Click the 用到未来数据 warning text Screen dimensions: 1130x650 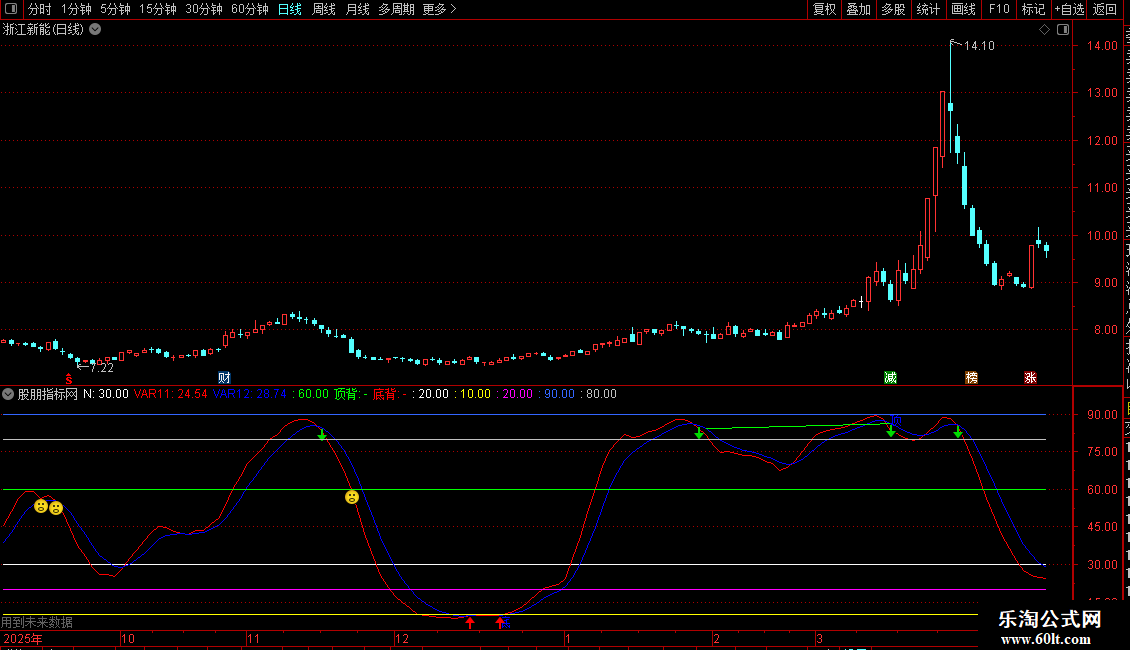coord(37,622)
